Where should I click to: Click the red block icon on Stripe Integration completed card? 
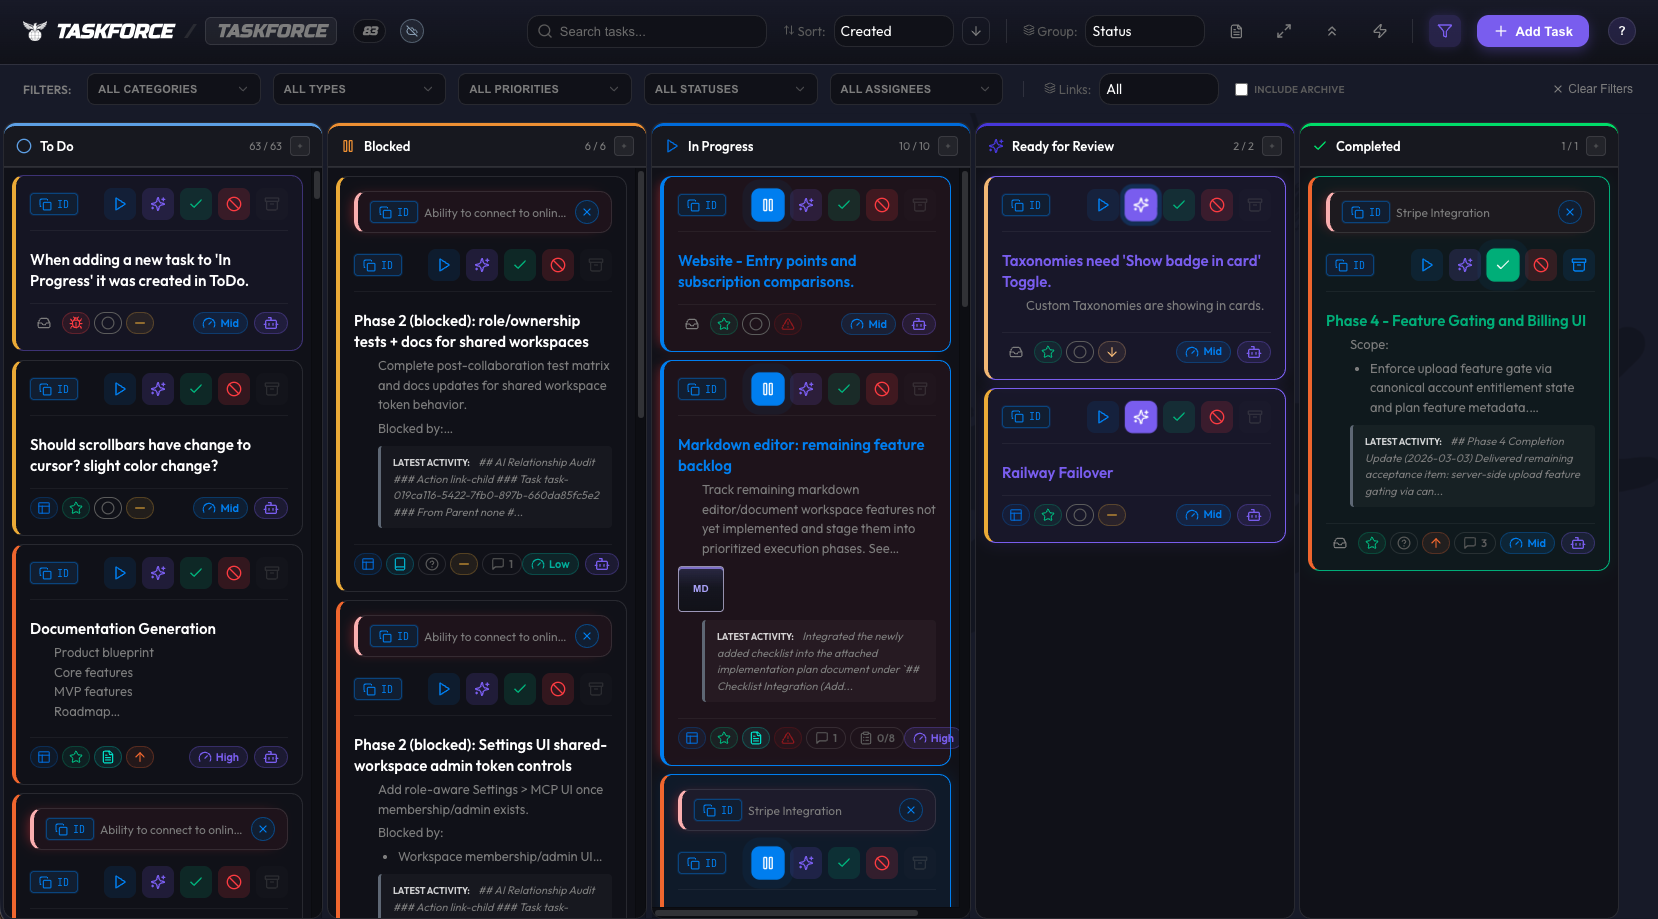[1540, 265]
